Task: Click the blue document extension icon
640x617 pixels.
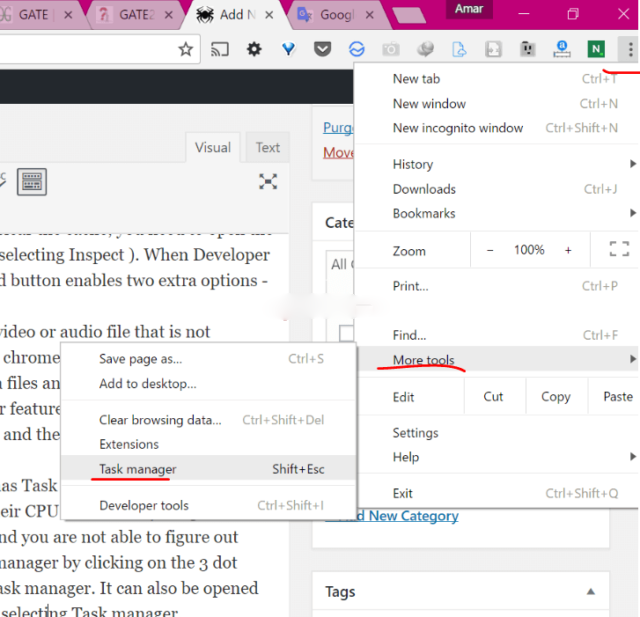Action: tap(459, 49)
